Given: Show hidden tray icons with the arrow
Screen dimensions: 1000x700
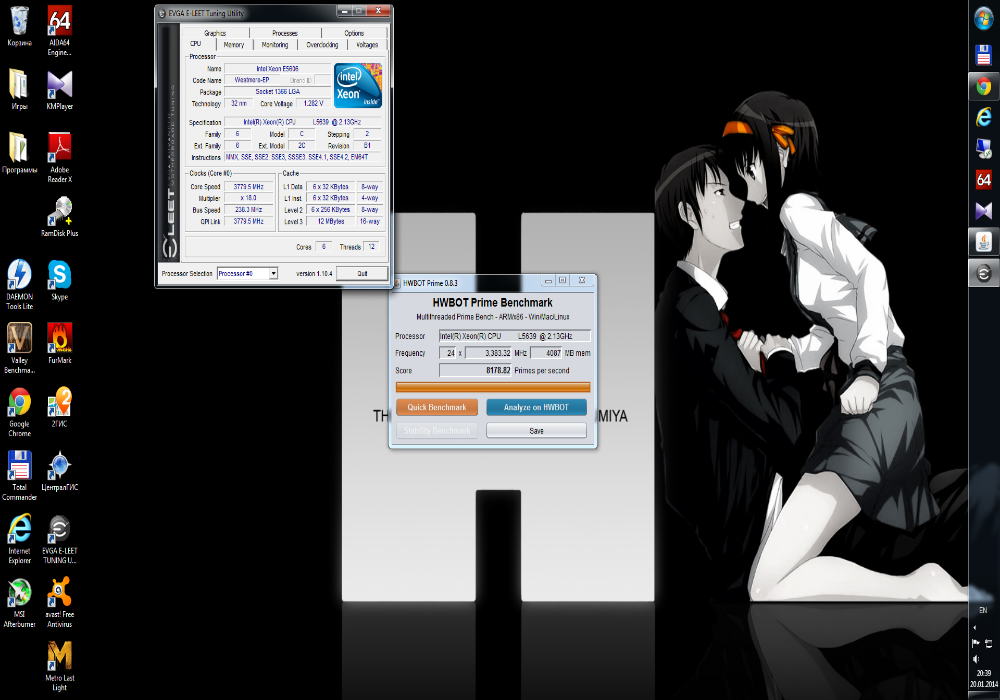Looking at the screenshot, I should pos(974,628).
